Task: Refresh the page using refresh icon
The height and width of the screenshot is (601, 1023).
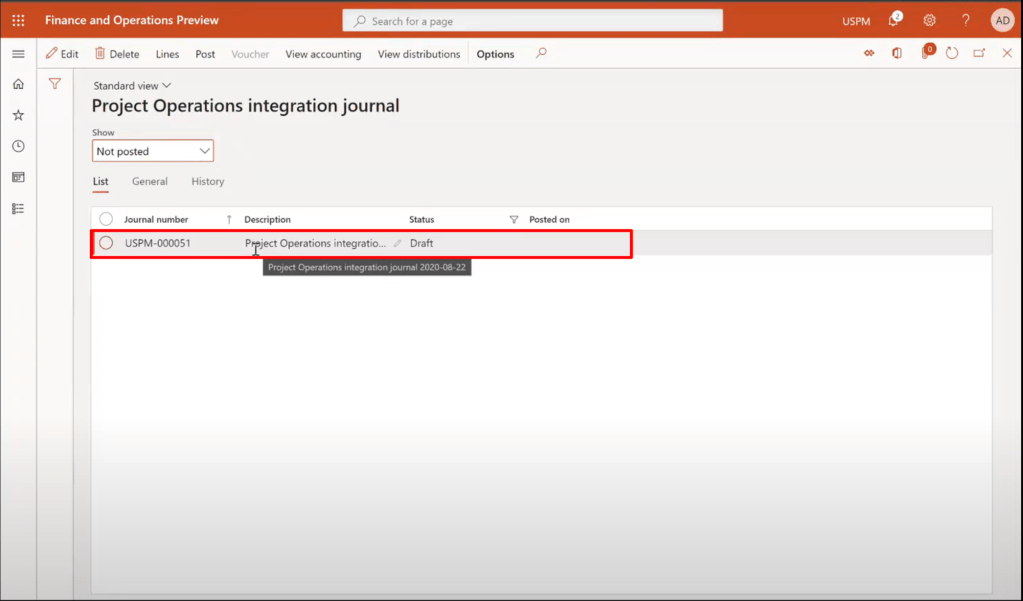Action: click(x=952, y=54)
